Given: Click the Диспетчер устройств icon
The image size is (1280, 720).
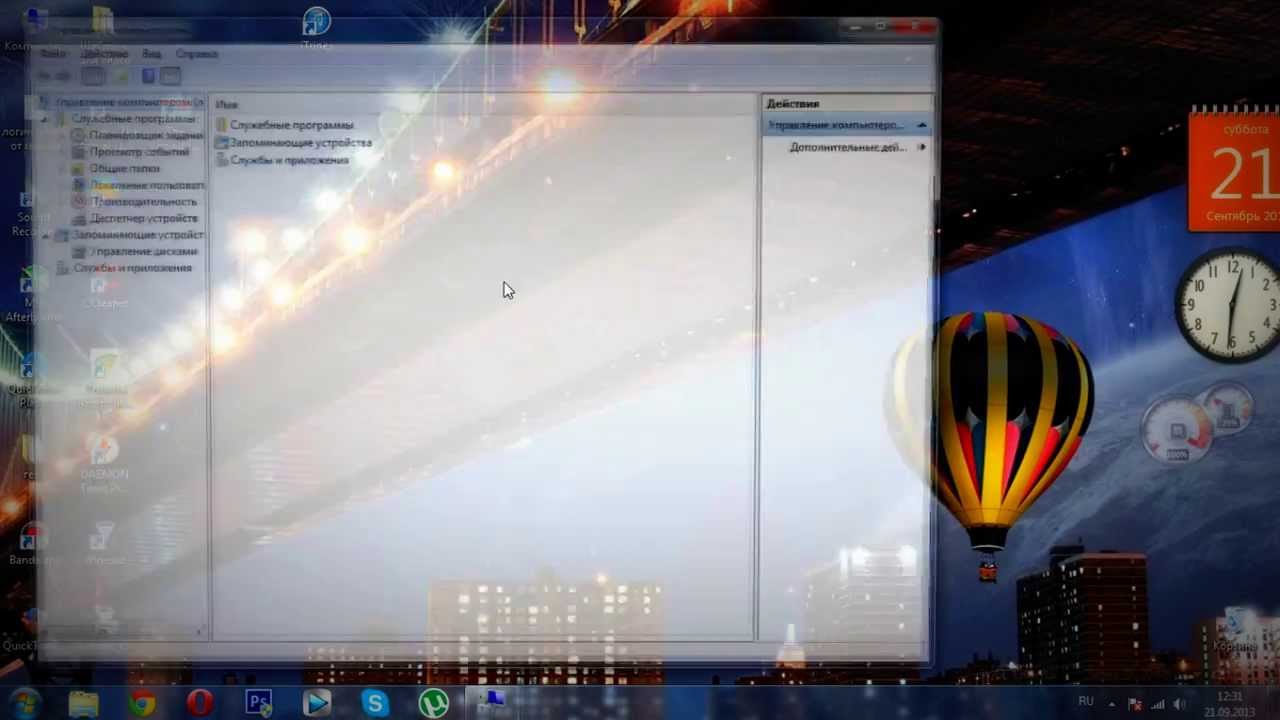Looking at the screenshot, I should pos(79,218).
